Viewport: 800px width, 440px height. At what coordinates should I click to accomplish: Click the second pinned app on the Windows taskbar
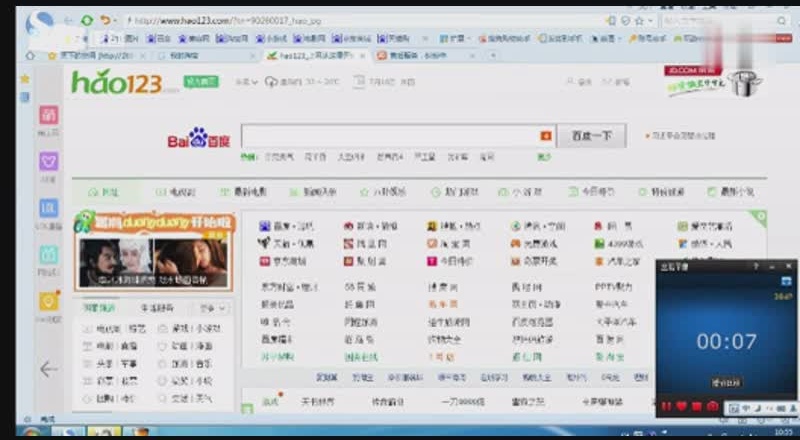pos(104,432)
